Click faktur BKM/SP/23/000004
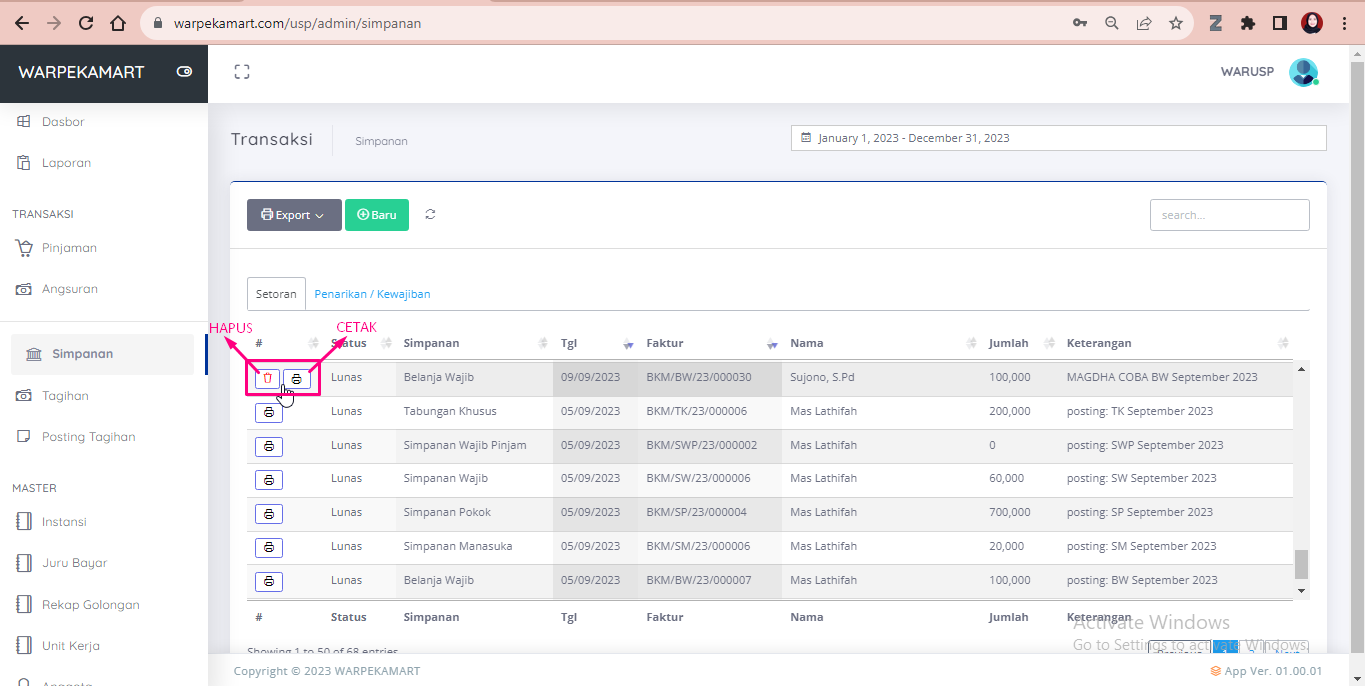1365x686 pixels. click(x=696, y=513)
